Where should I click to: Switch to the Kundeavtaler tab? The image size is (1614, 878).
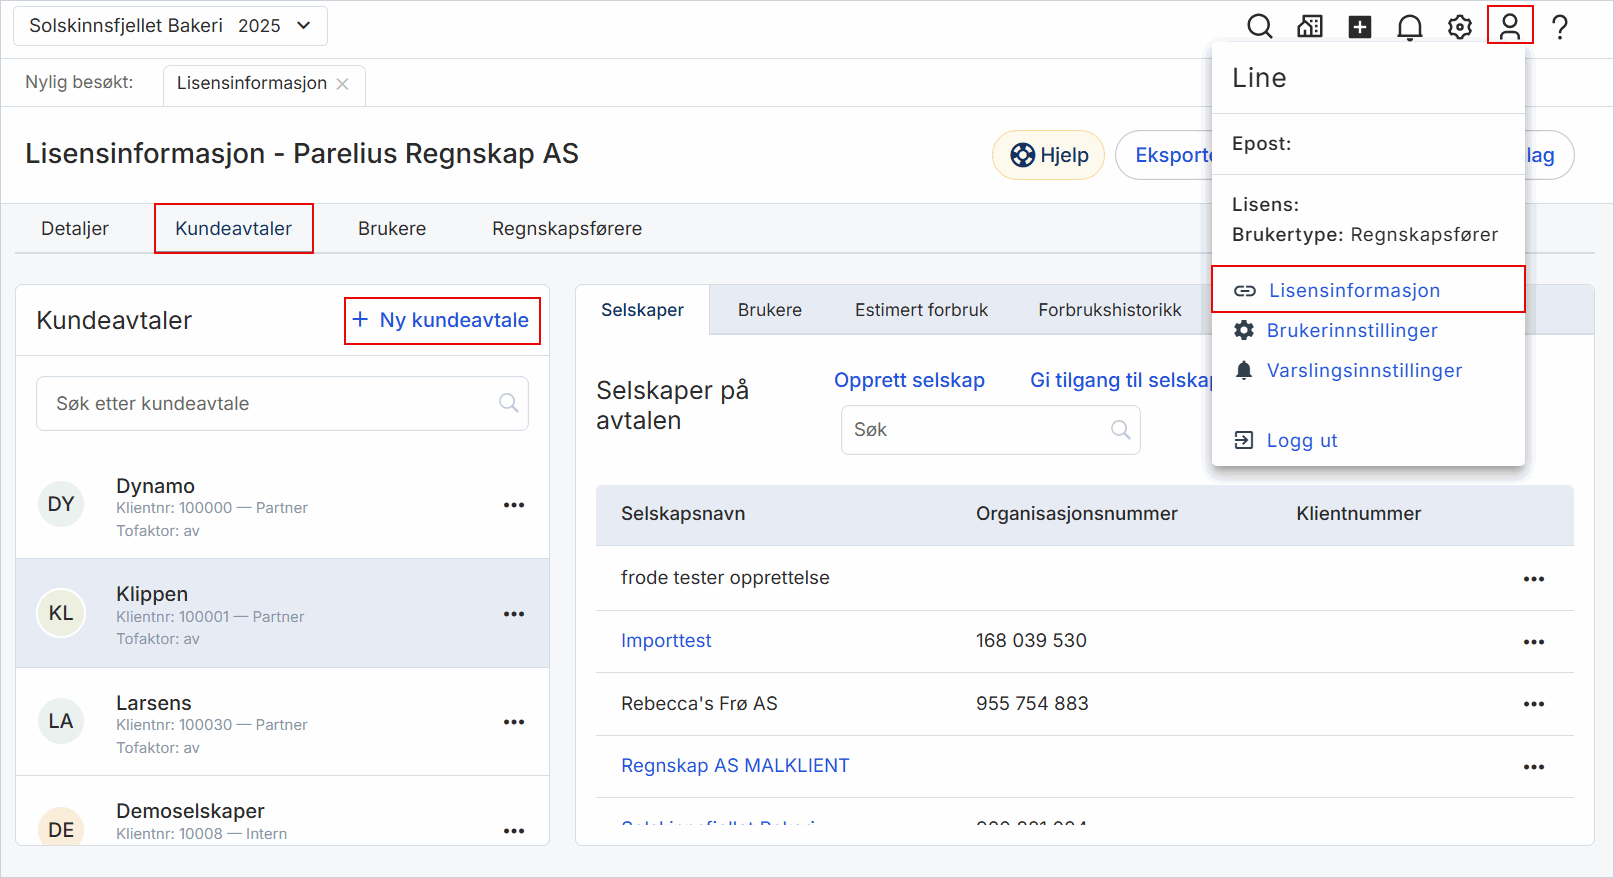[234, 229]
